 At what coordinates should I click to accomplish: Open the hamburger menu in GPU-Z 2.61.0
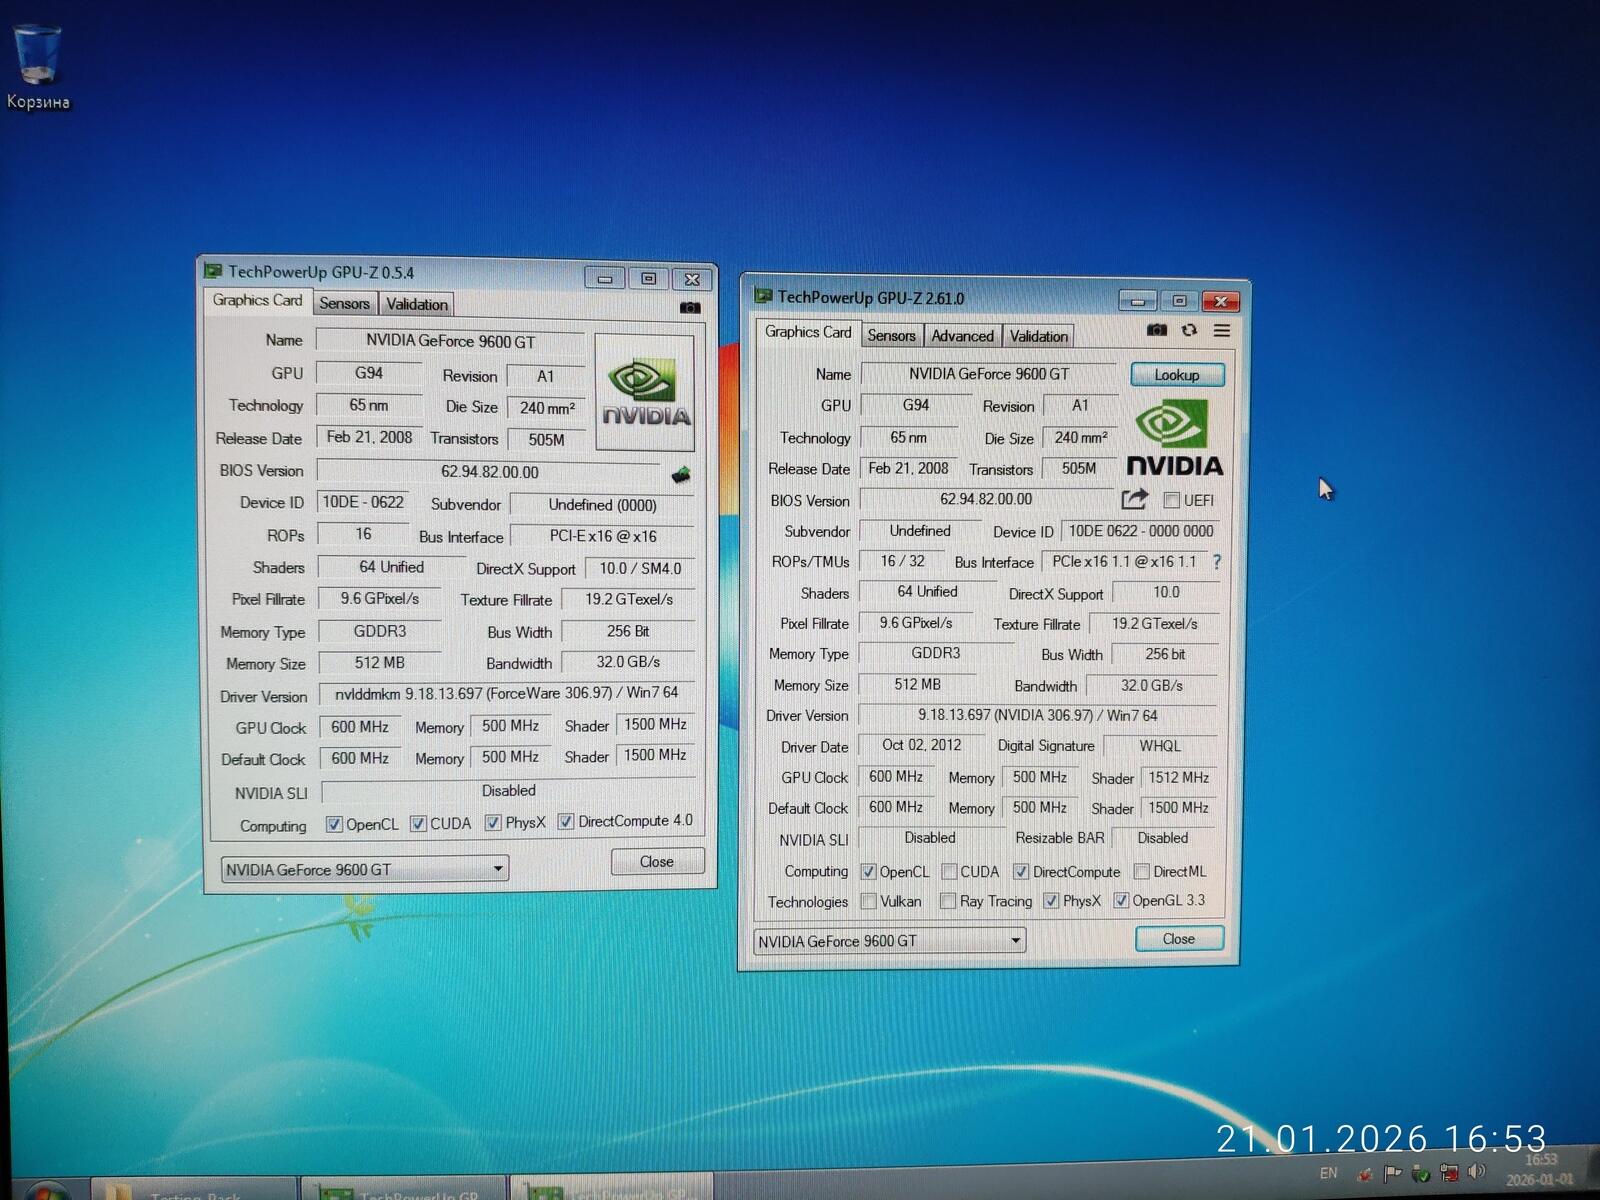click(x=1222, y=330)
